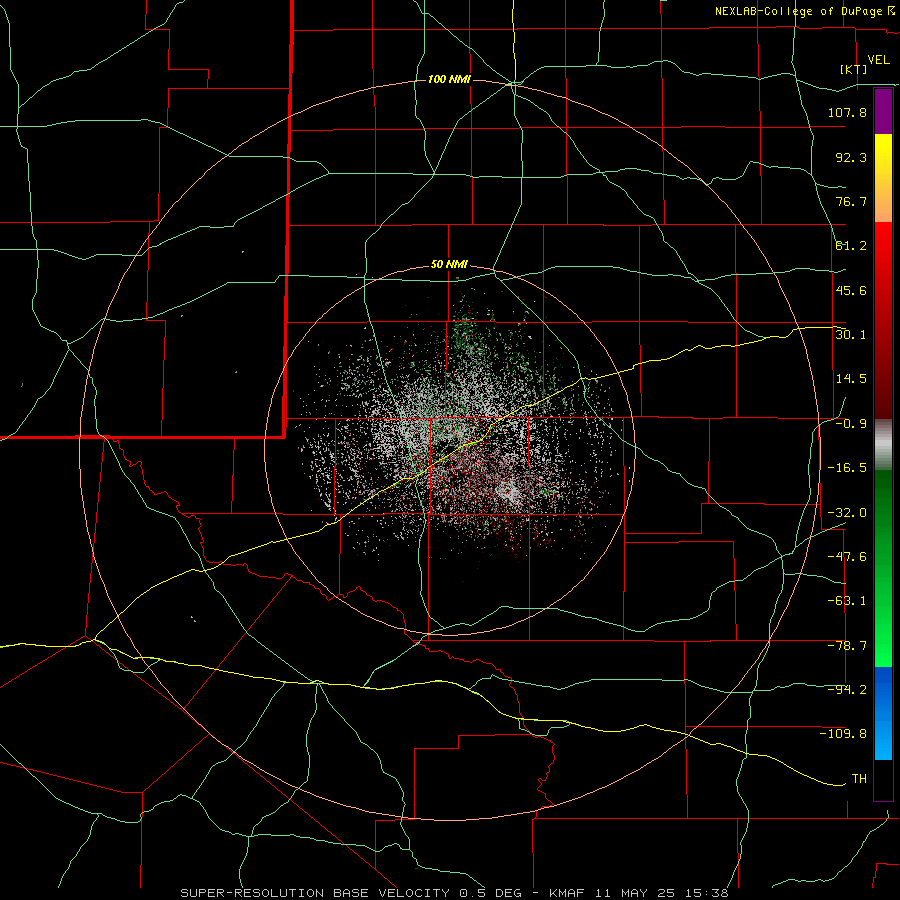Click the 50 NMI range ring label

pos(449,265)
